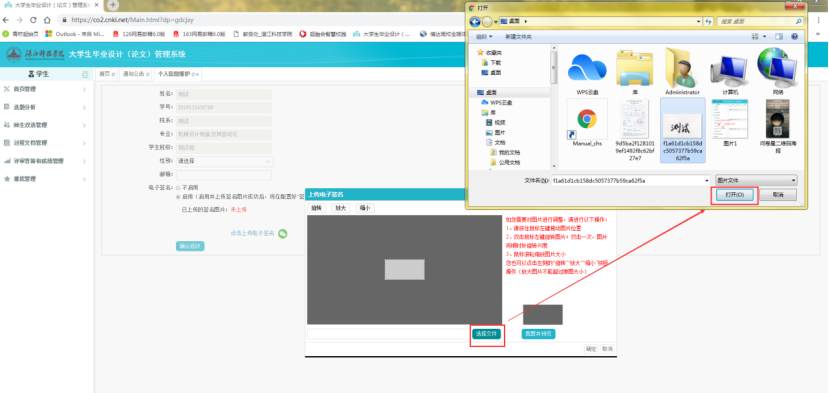Select the 不启用 radio button
Image resolution: width=829 pixels, height=393 pixels.
pyautogui.click(x=178, y=187)
